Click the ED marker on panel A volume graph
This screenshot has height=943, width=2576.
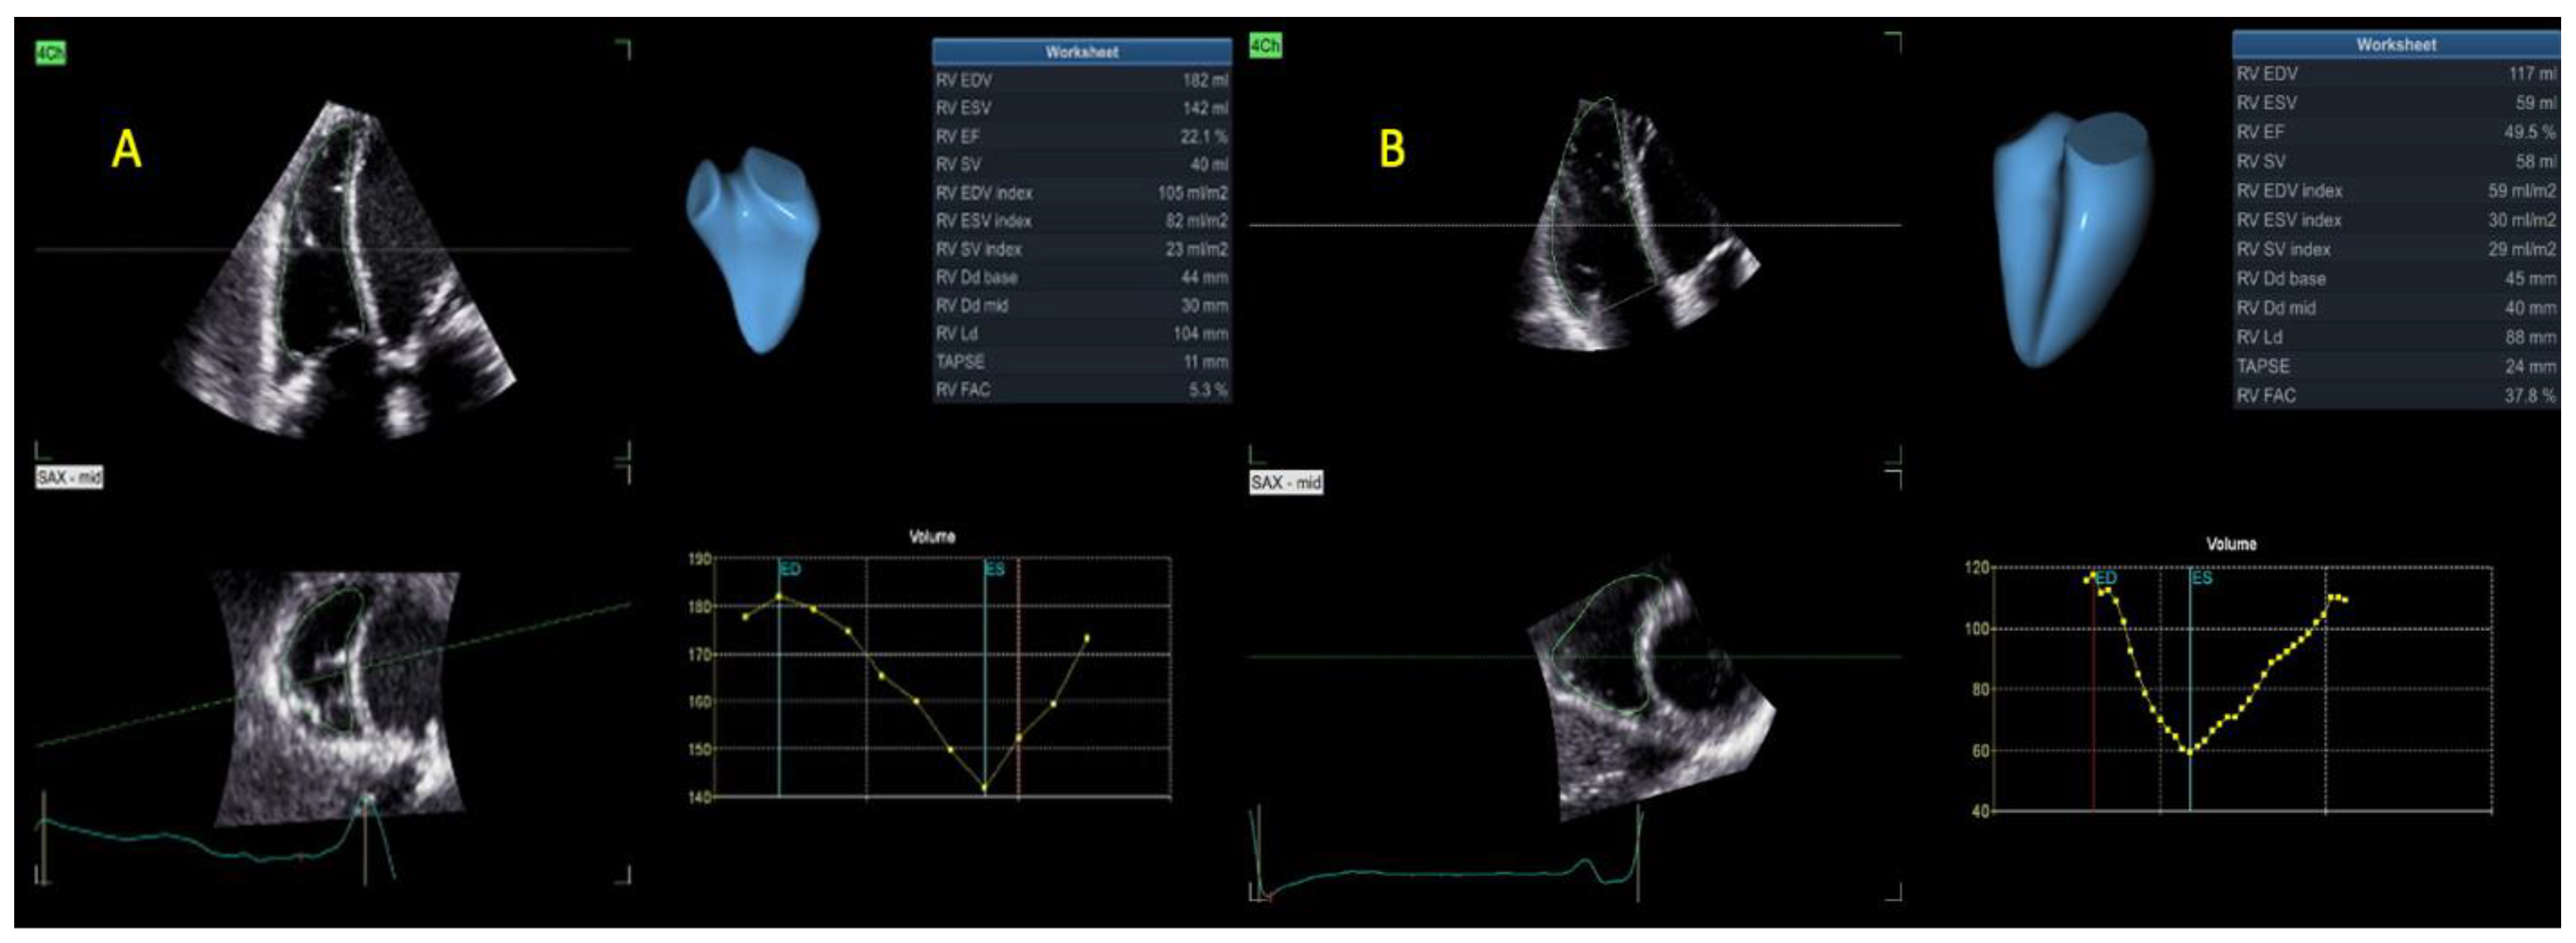tap(790, 570)
